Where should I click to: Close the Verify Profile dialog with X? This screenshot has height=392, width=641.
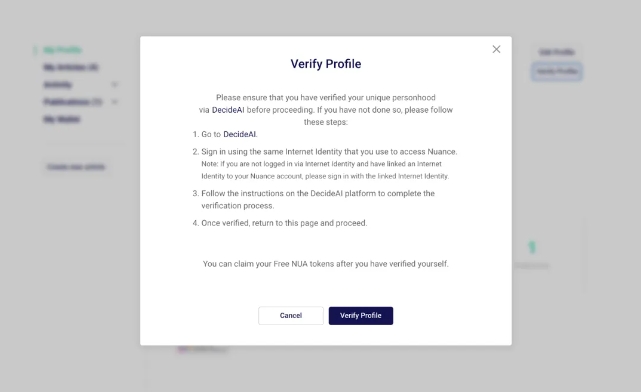pos(496,49)
